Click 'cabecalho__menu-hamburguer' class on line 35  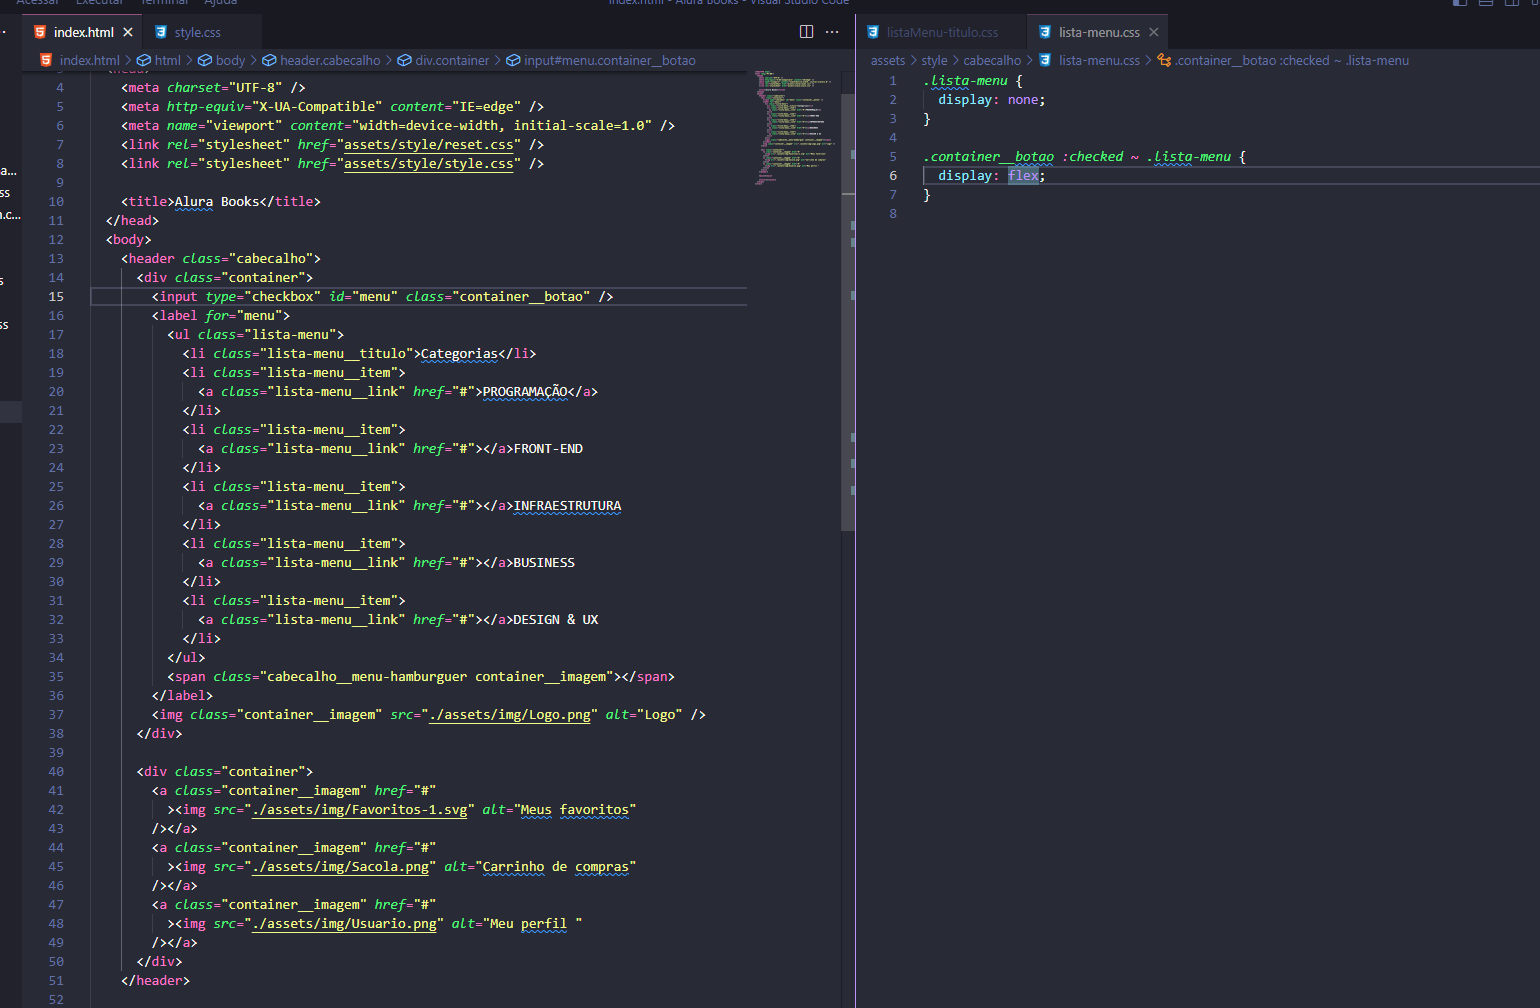point(367,677)
